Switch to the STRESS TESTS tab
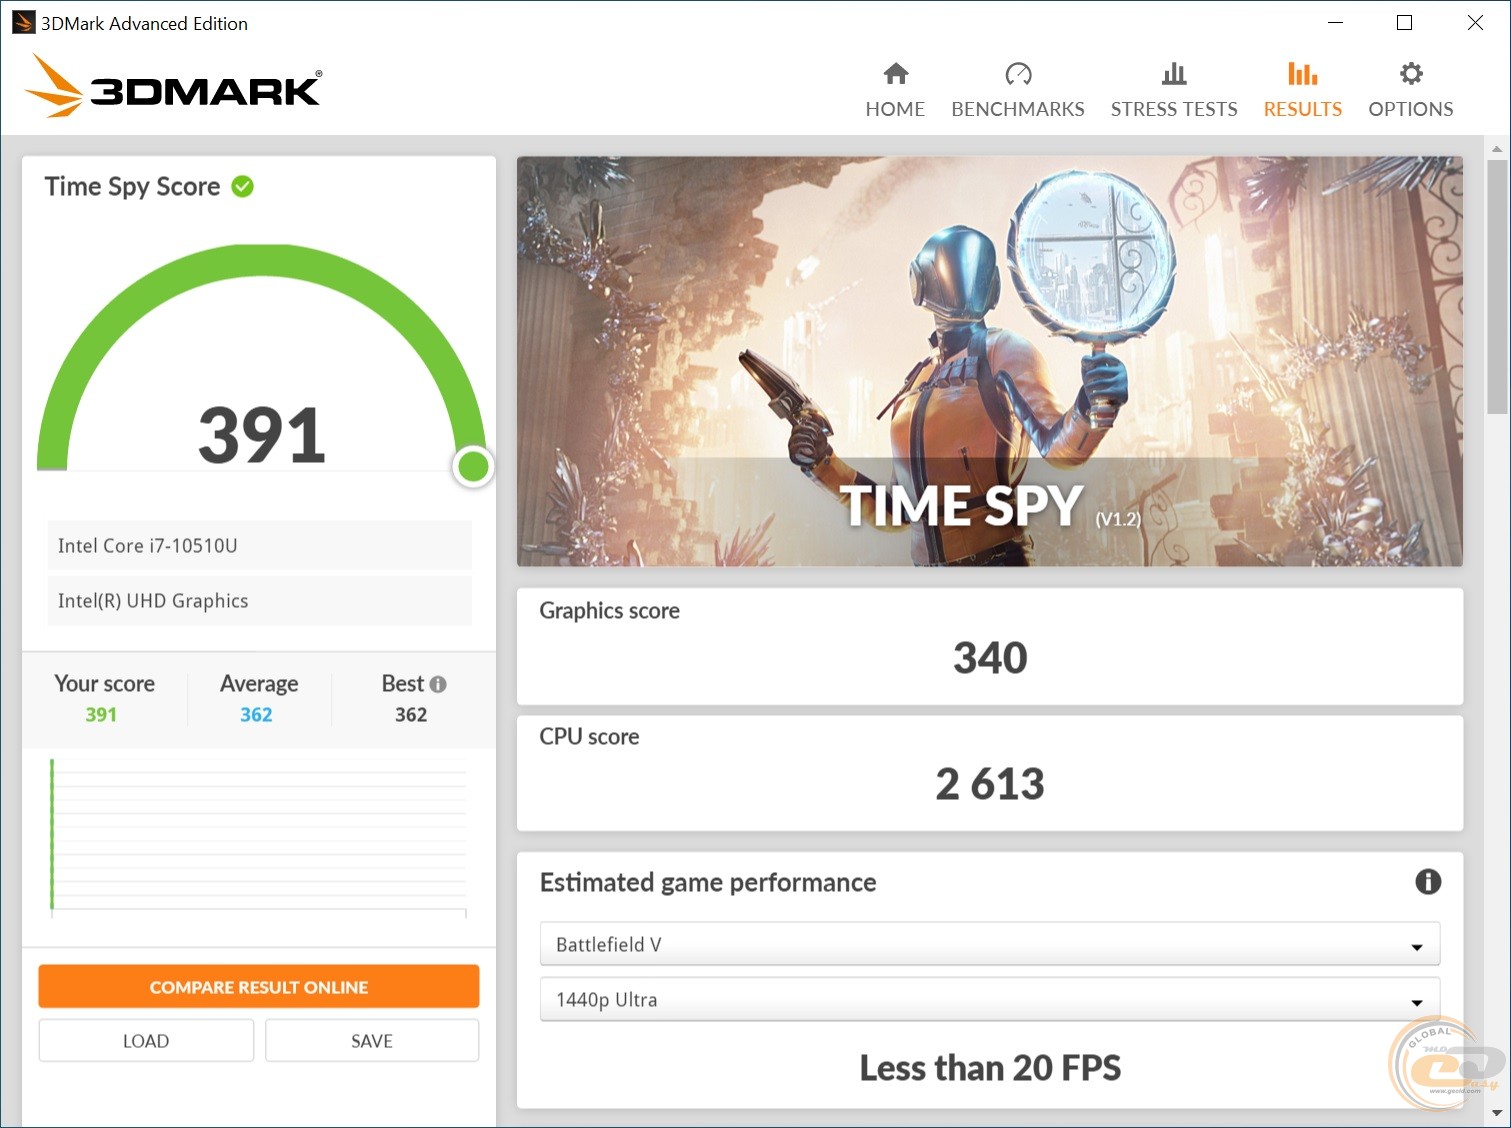Viewport: 1511px width, 1128px height. tap(1173, 109)
